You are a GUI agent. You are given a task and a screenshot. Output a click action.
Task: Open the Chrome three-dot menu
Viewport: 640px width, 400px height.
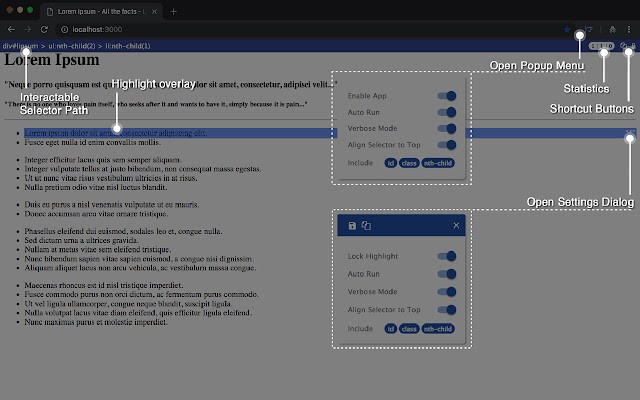point(629,29)
